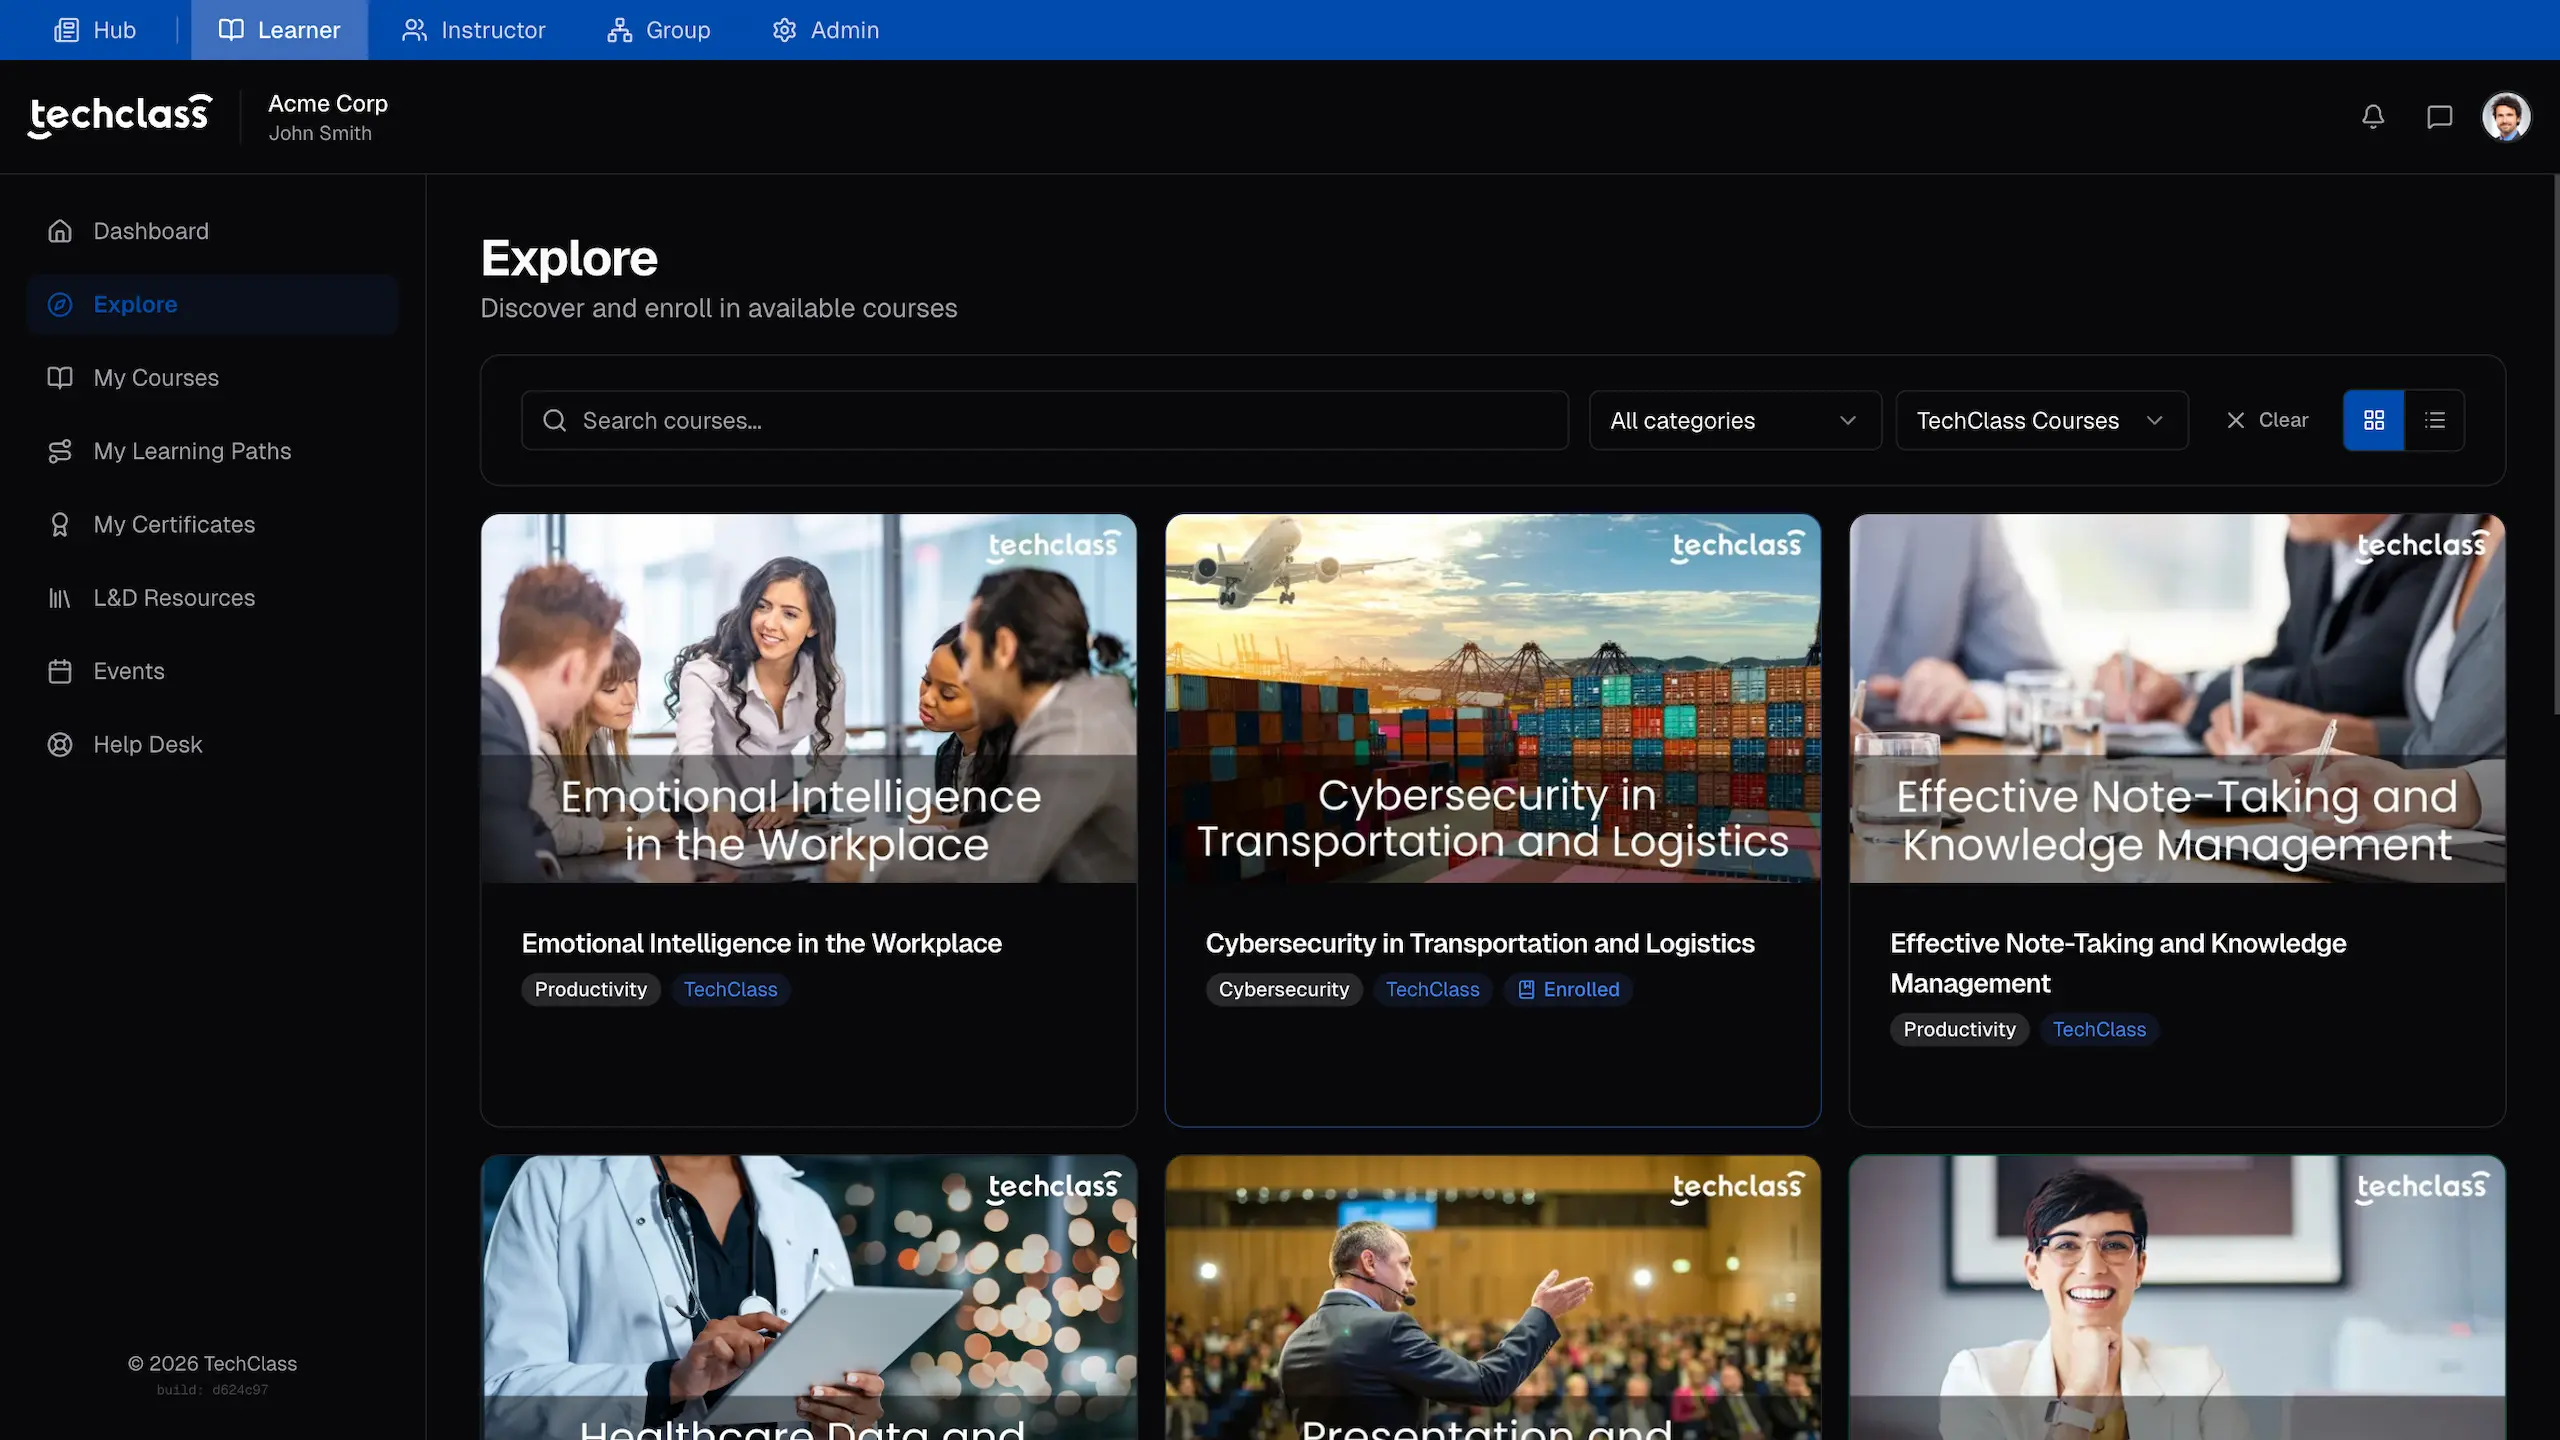This screenshot has width=2560, height=1440.
Task: Open Emotional Intelligence in the Workplace title
Action: [x=761, y=944]
